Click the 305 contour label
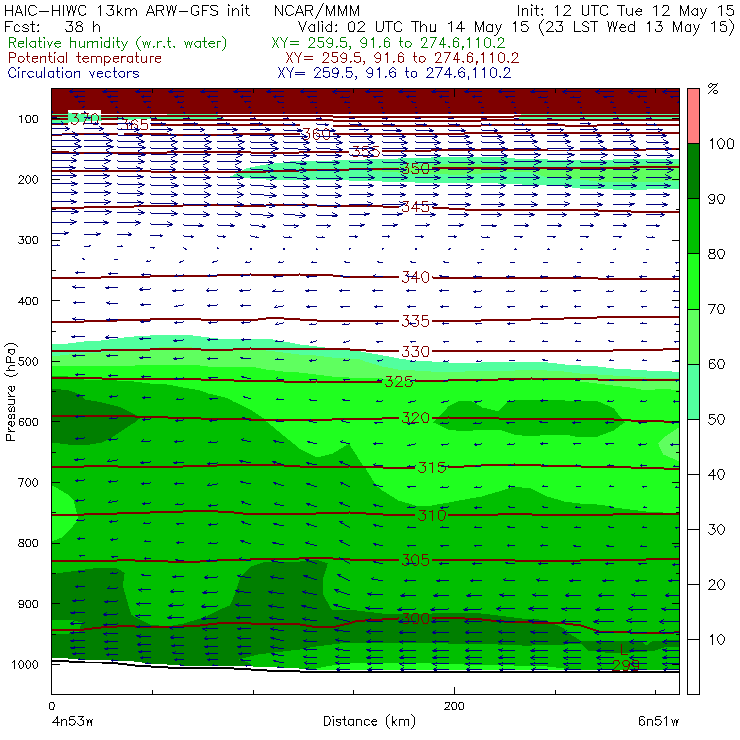The width and height of the screenshot is (740, 740). coord(415,560)
